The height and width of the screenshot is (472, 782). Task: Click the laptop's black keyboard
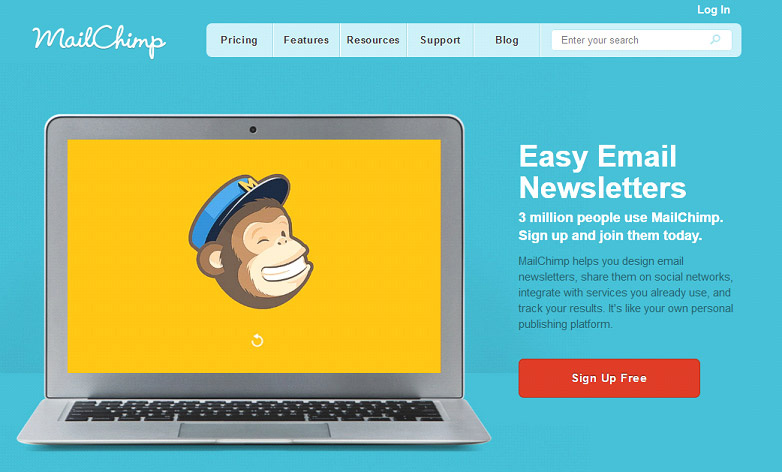click(254, 411)
